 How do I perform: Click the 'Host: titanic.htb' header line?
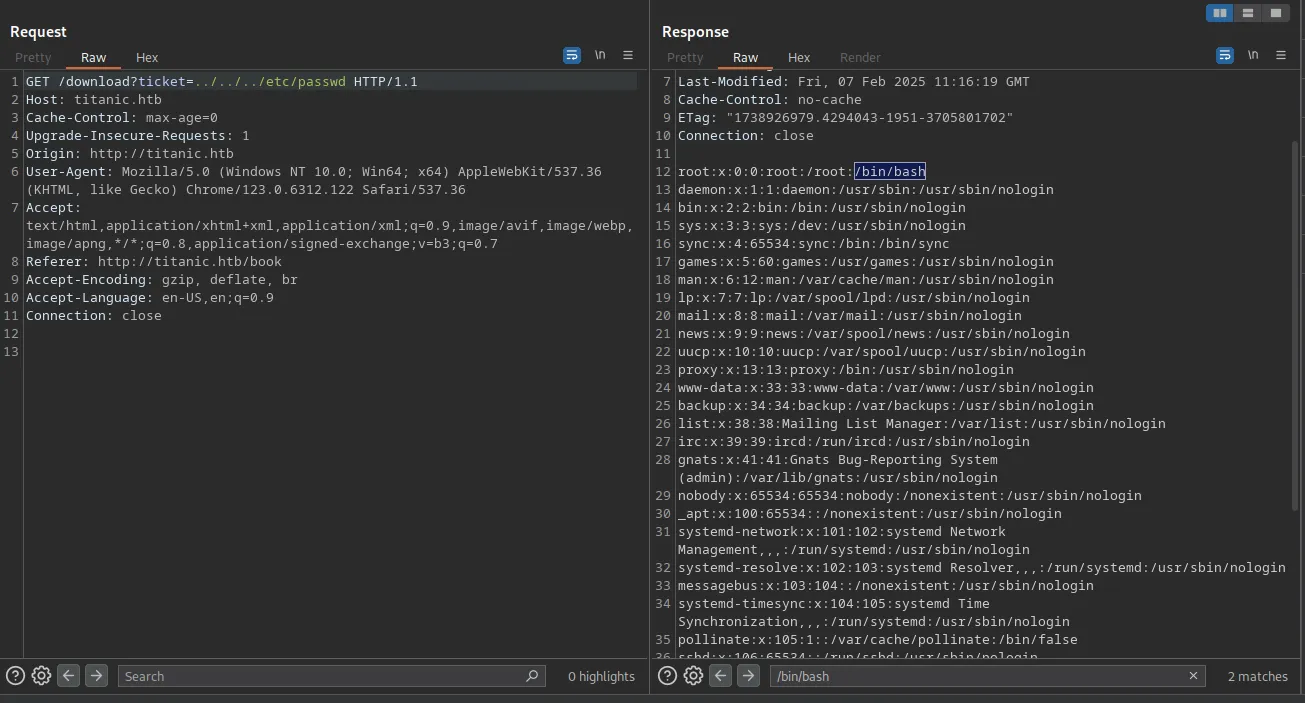pos(94,100)
